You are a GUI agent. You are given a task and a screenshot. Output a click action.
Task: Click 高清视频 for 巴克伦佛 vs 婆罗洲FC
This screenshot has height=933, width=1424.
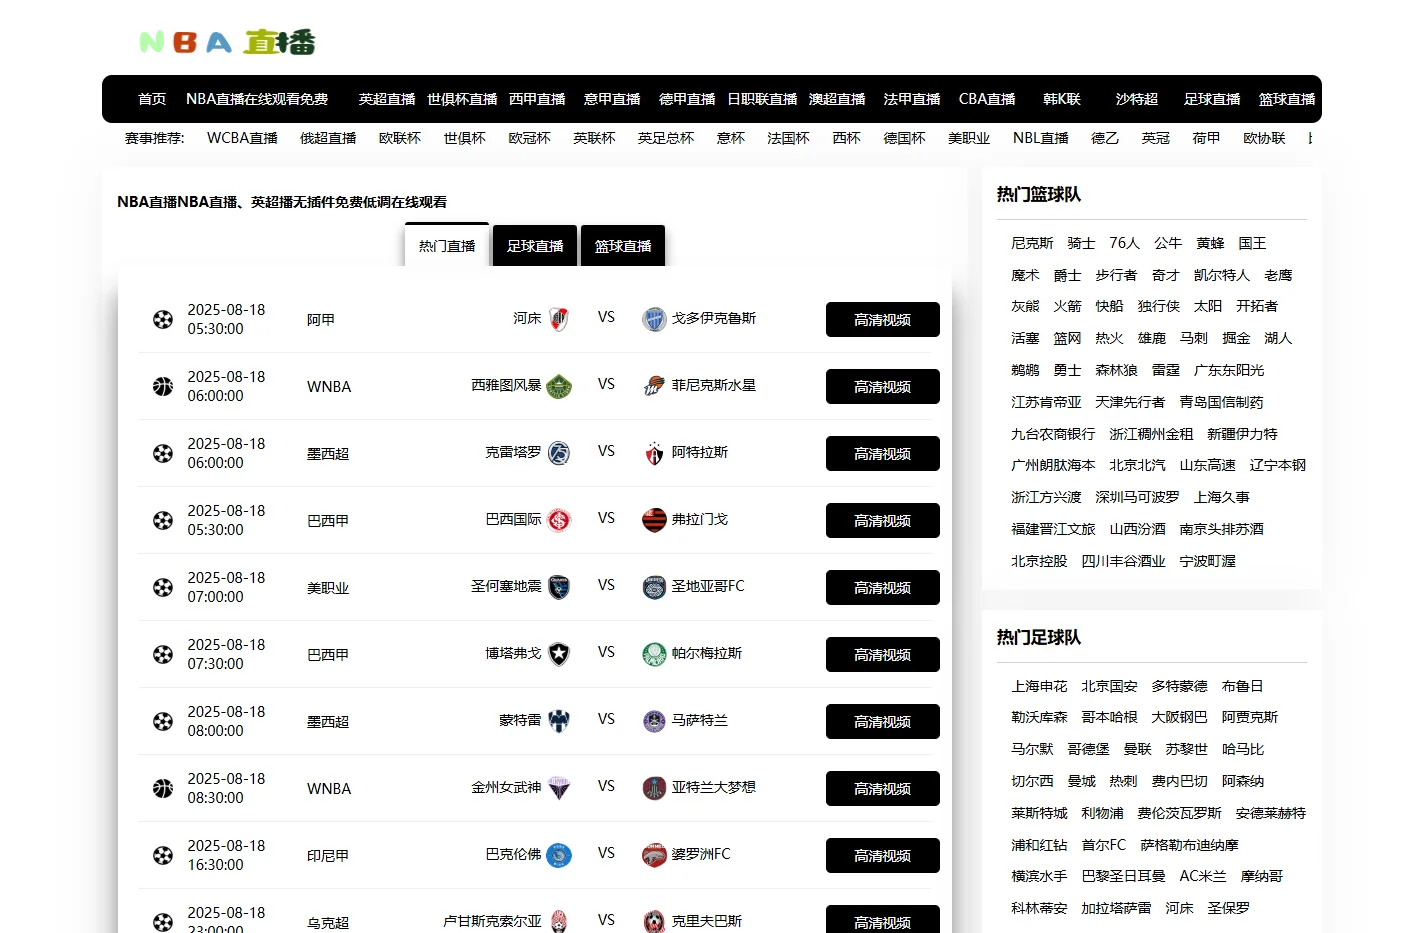tap(883, 855)
